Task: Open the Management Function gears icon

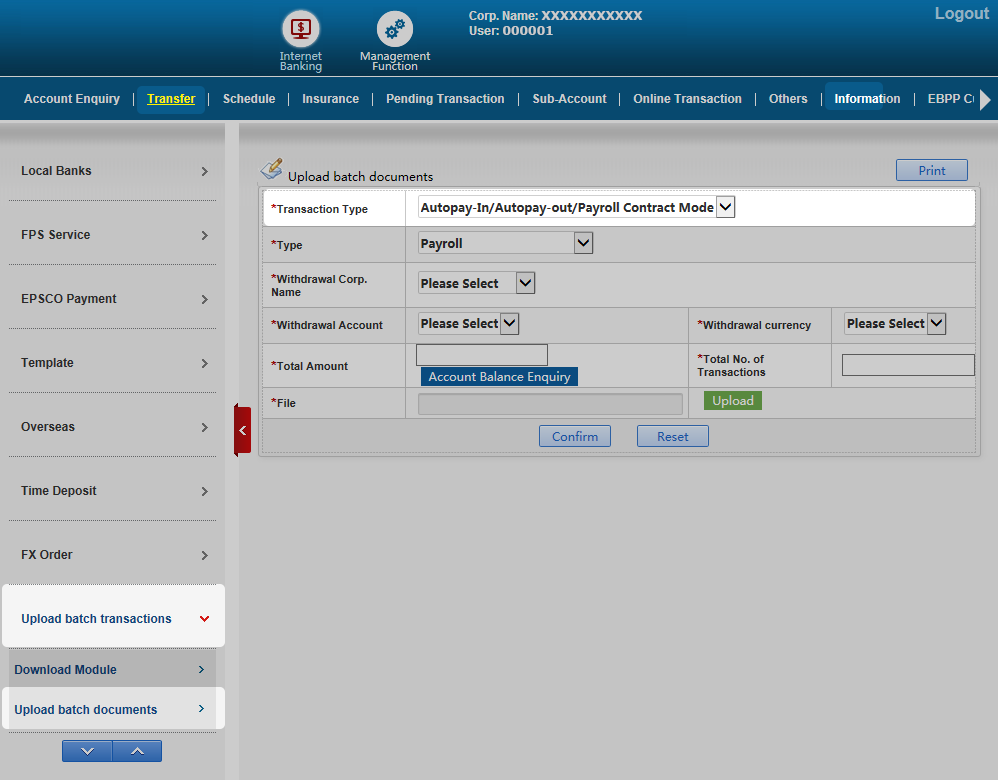Action: point(395,29)
